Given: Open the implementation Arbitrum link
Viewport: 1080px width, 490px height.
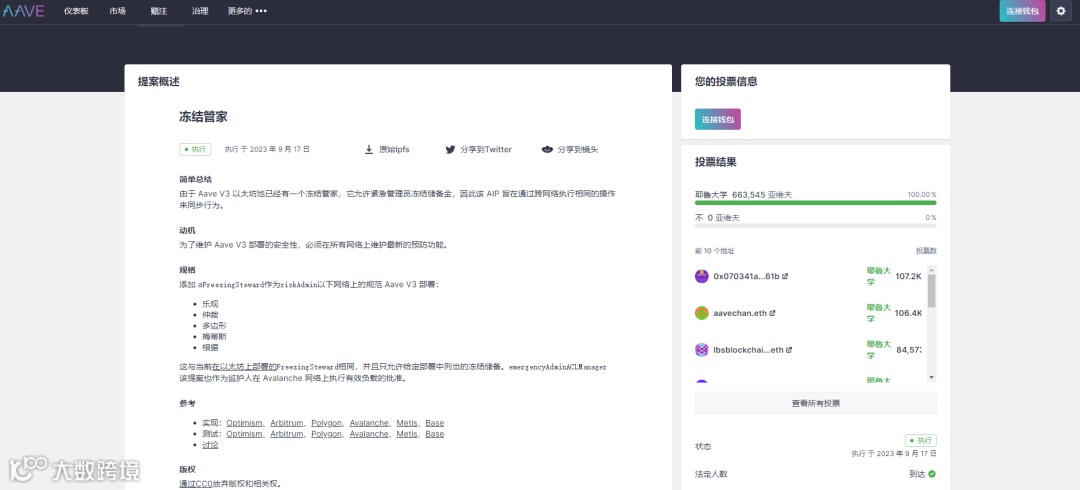Looking at the screenshot, I should tap(287, 423).
